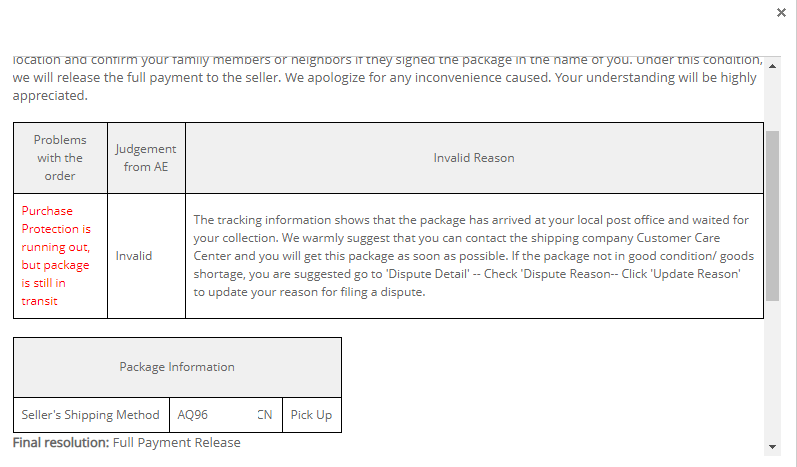Click the 'Judgement from AE' column header
Screen dimensions: 797x467
coord(146,158)
